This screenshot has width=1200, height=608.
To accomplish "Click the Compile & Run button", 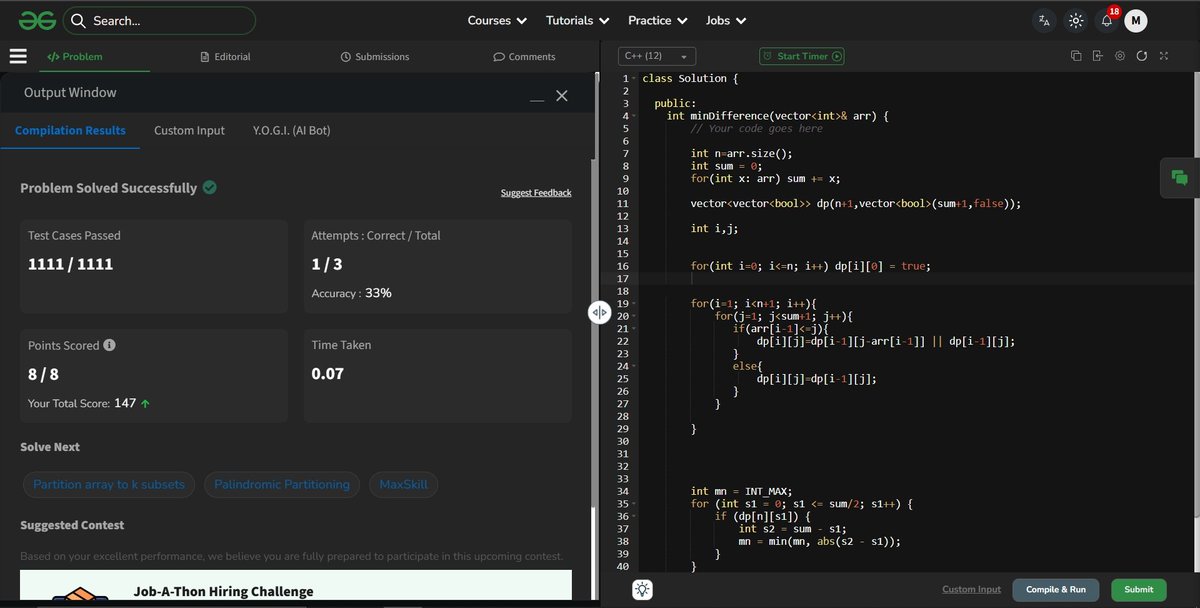I will 1056,590.
